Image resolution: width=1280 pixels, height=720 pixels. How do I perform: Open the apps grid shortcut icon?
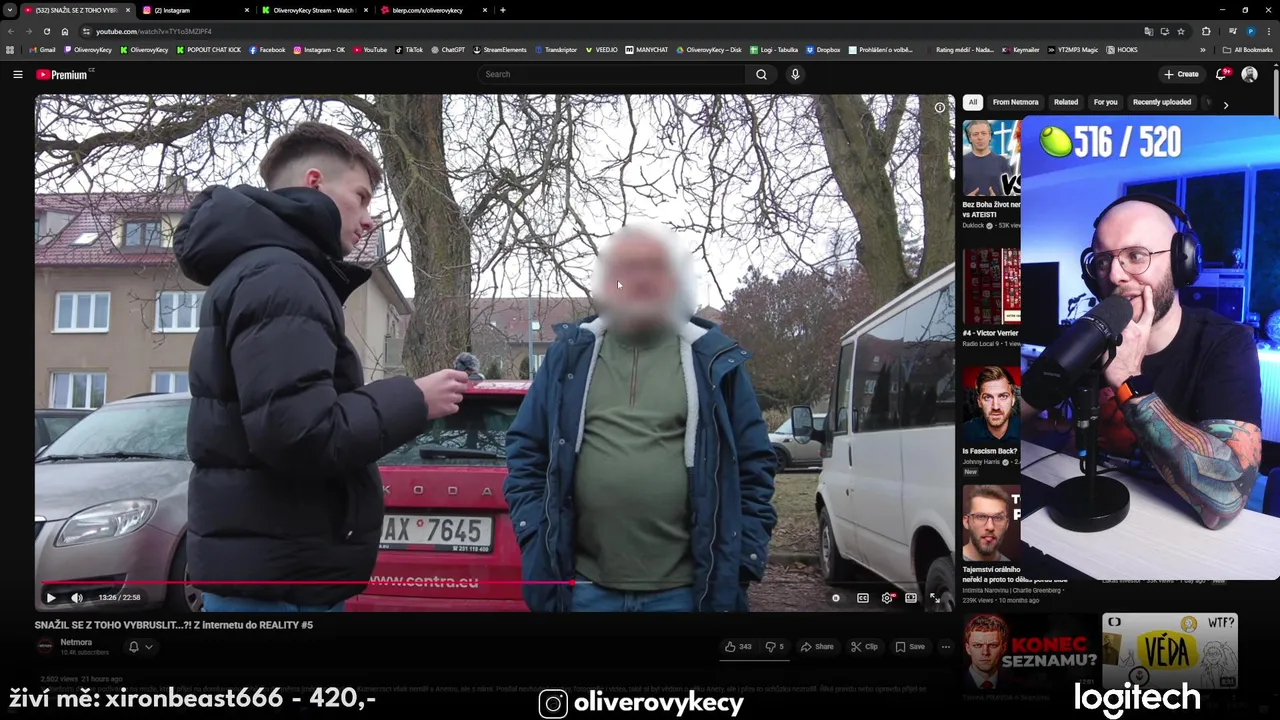(x=10, y=49)
